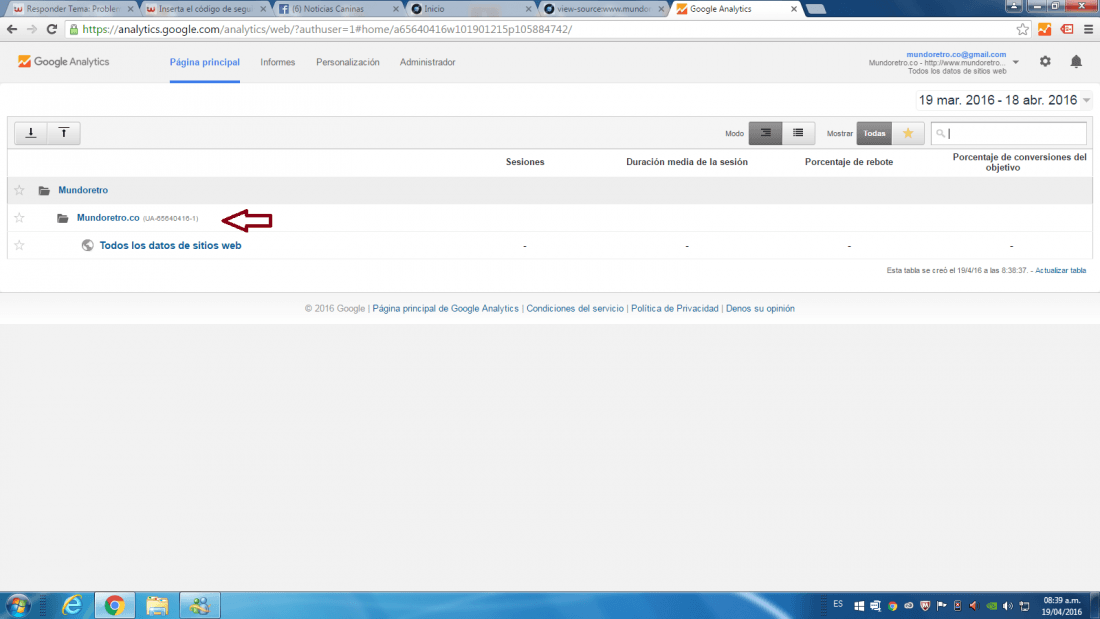The width and height of the screenshot is (1100, 619).
Task: Click Actualizar tabla link
Action: 1061,270
